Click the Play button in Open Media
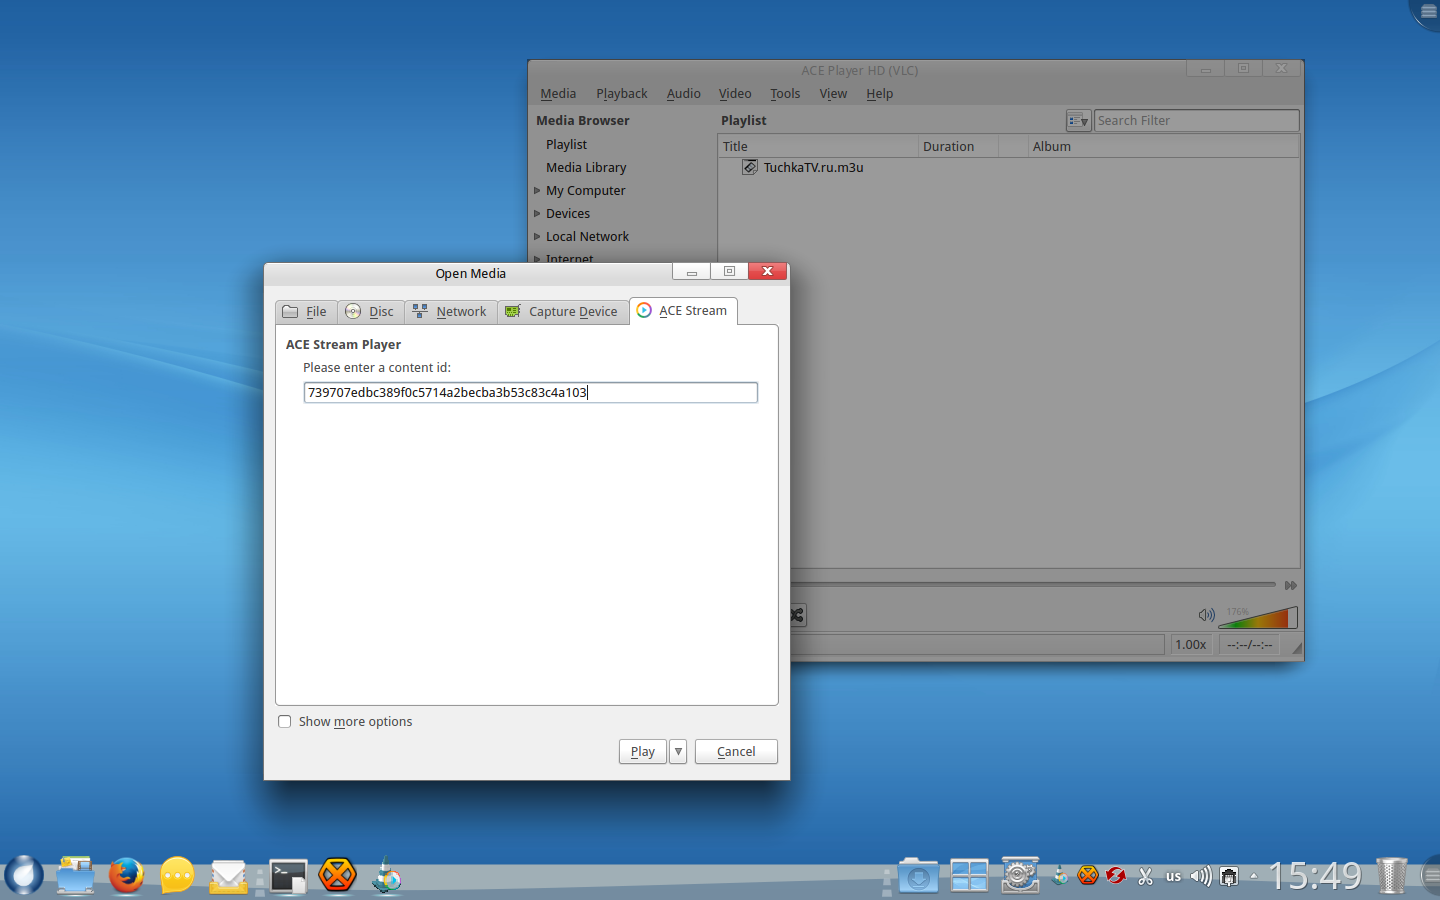This screenshot has height=900, width=1440. (643, 752)
